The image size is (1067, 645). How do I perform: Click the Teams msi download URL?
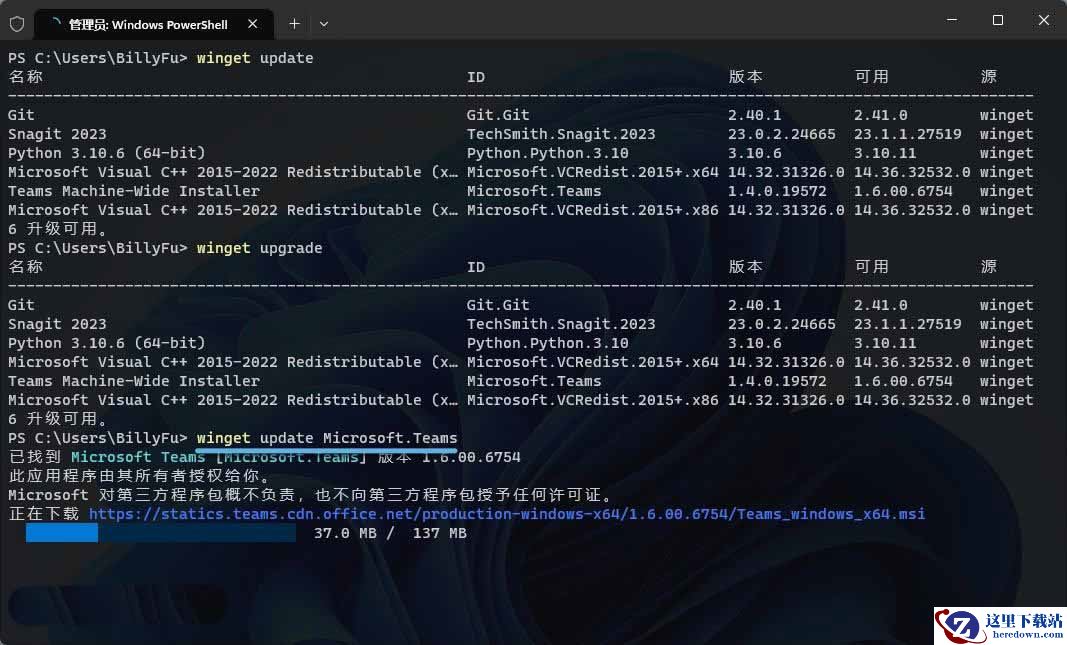(507, 514)
